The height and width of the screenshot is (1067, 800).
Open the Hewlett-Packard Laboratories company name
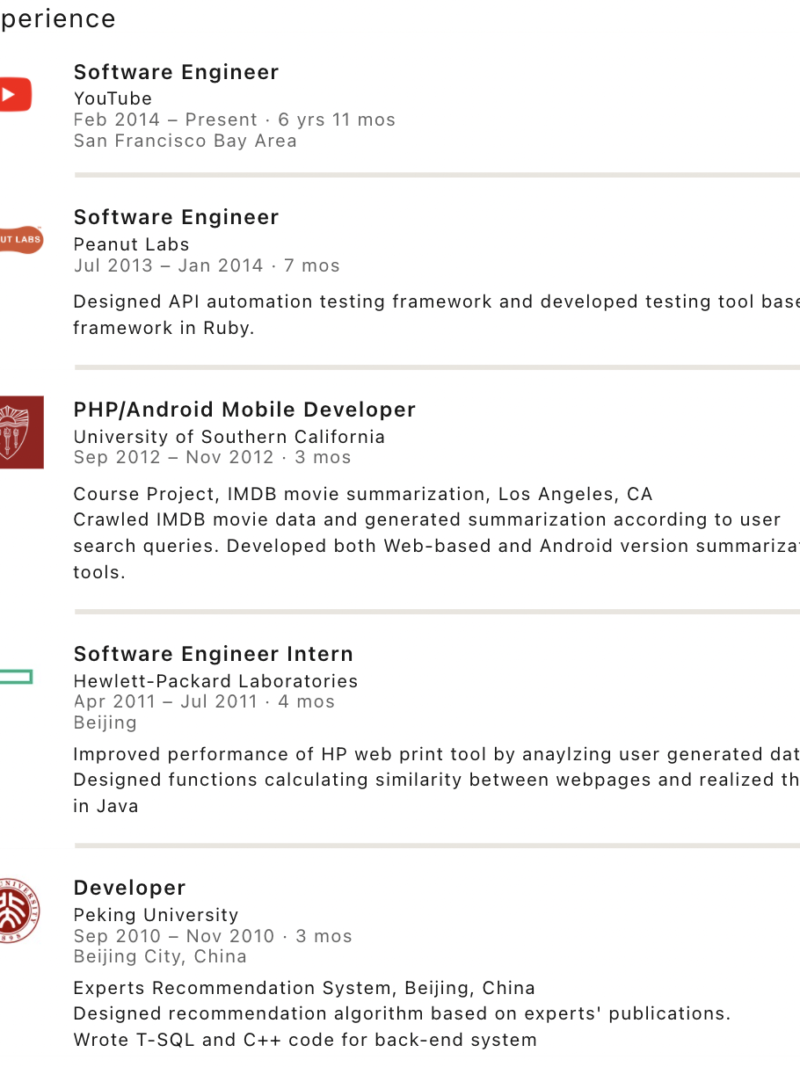coord(215,681)
